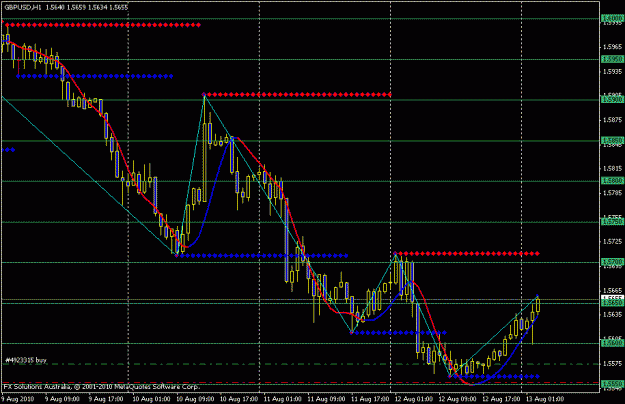This screenshot has width=625, height=404.
Task: Click the FX Solutions Australia copyright text
Action: (x=102, y=386)
